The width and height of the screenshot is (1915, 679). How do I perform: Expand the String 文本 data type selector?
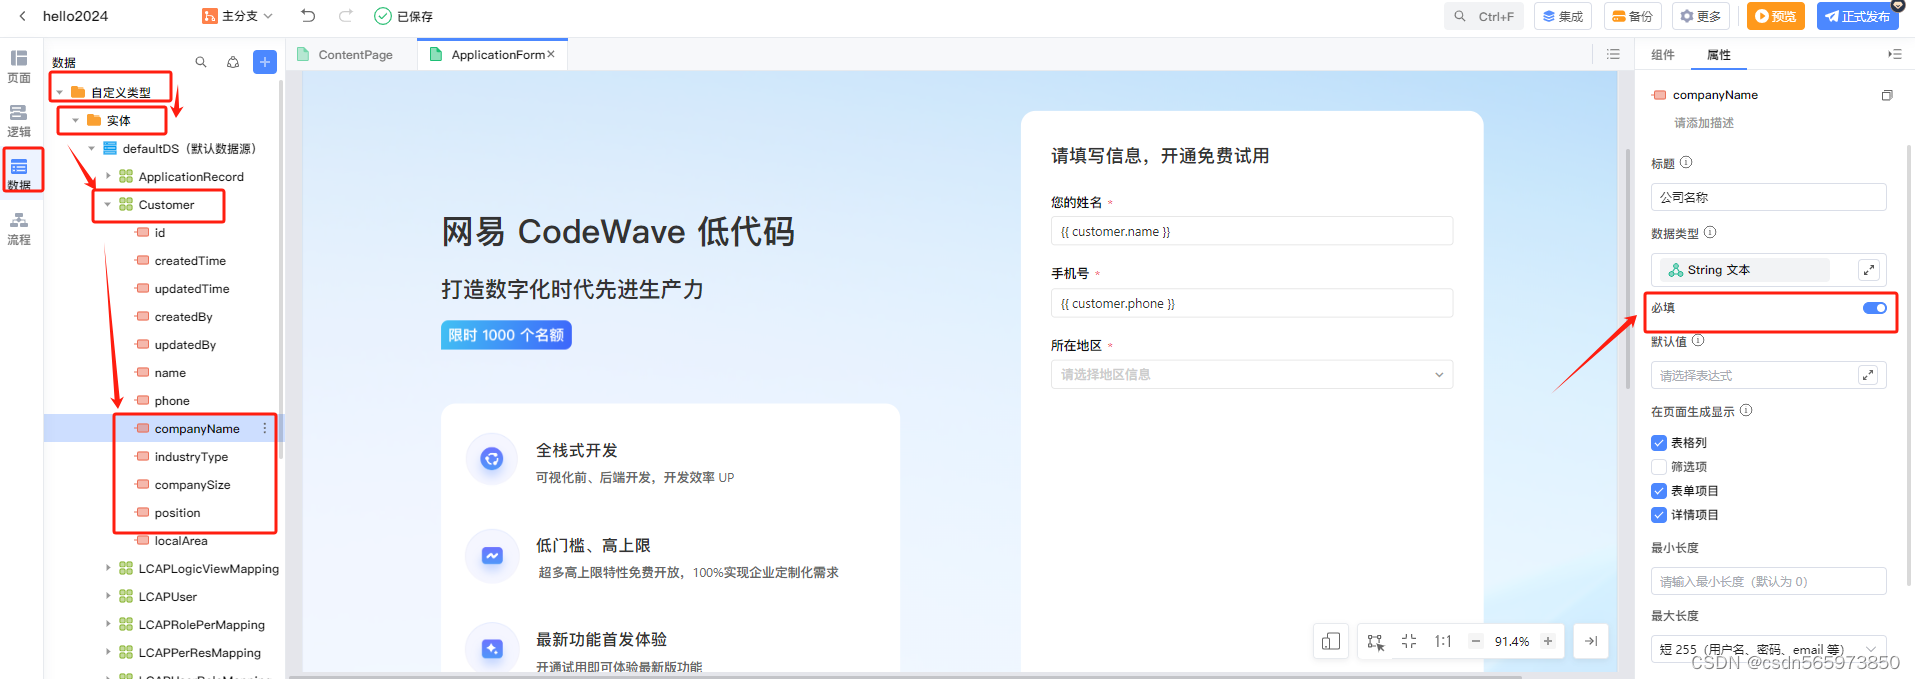pyautogui.click(x=1869, y=270)
